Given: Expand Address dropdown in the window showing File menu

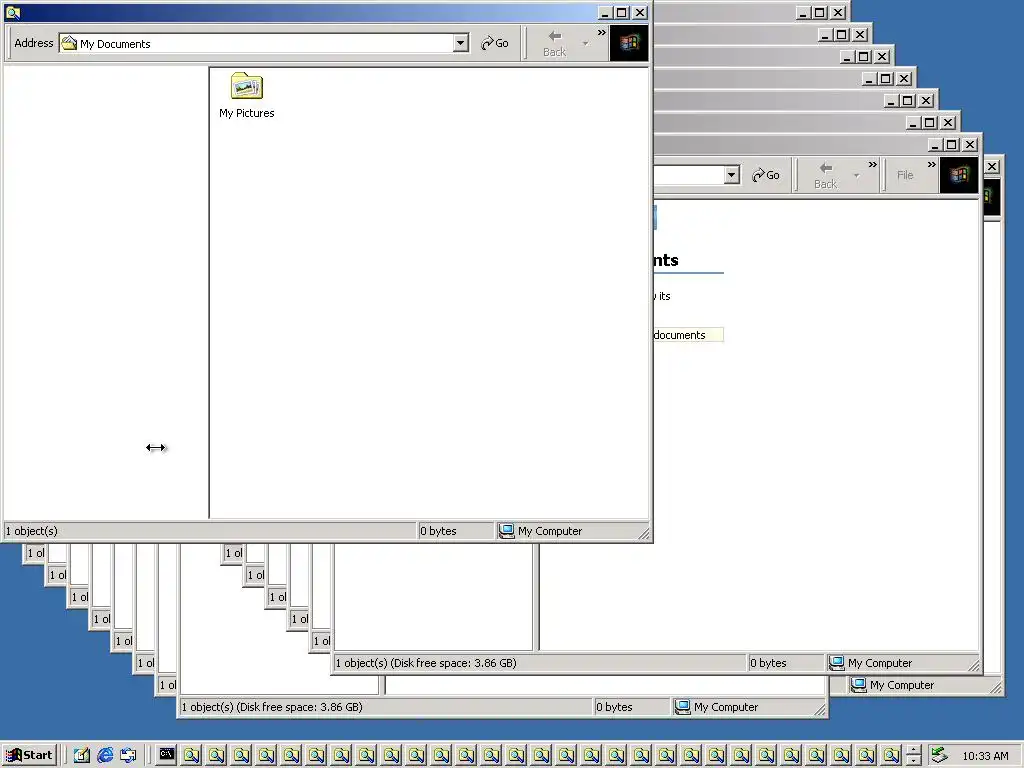Looking at the screenshot, I should point(731,175).
